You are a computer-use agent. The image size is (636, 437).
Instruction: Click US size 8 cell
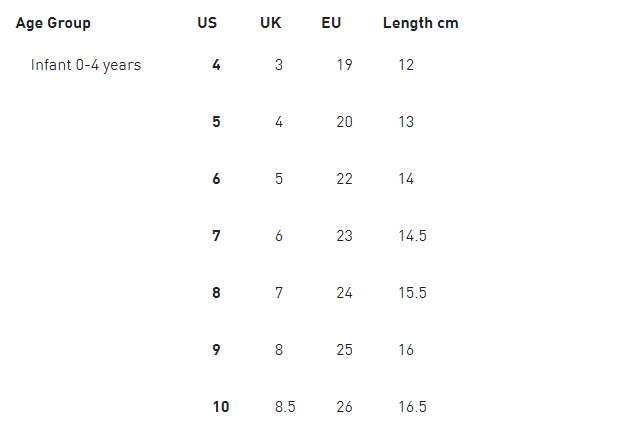click(x=216, y=293)
